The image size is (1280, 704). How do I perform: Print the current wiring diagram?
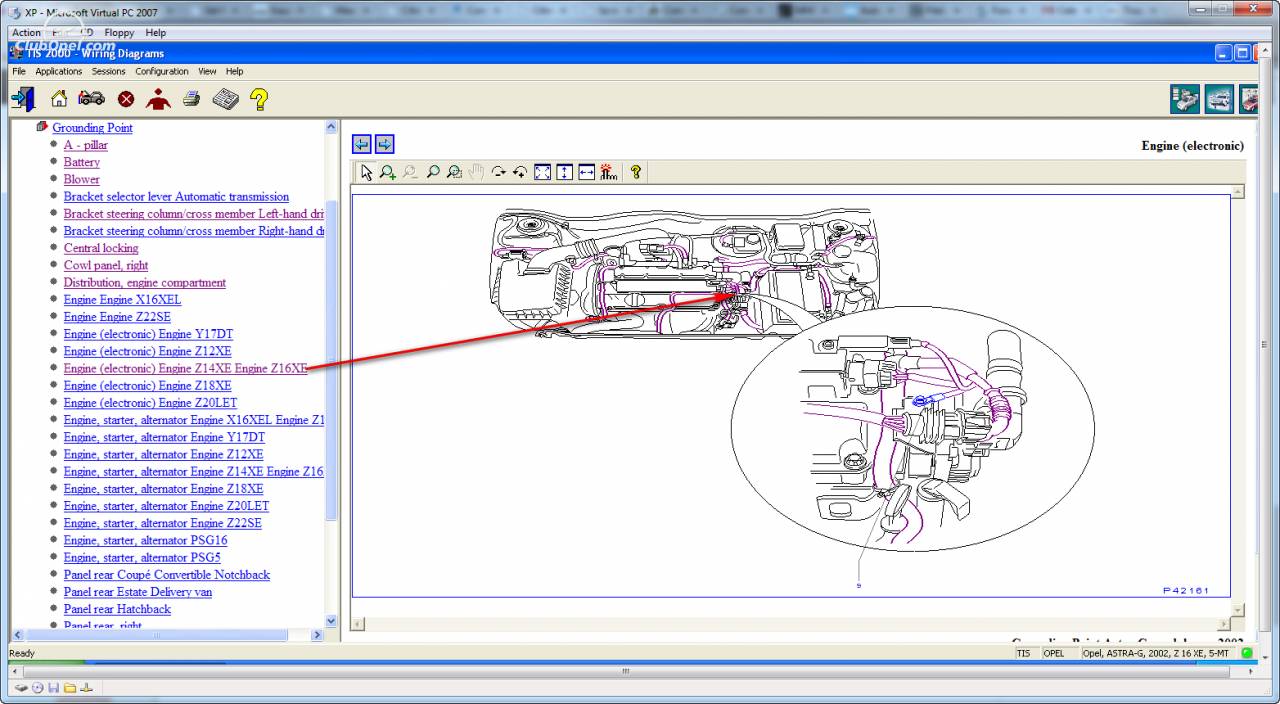coord(191,98)
